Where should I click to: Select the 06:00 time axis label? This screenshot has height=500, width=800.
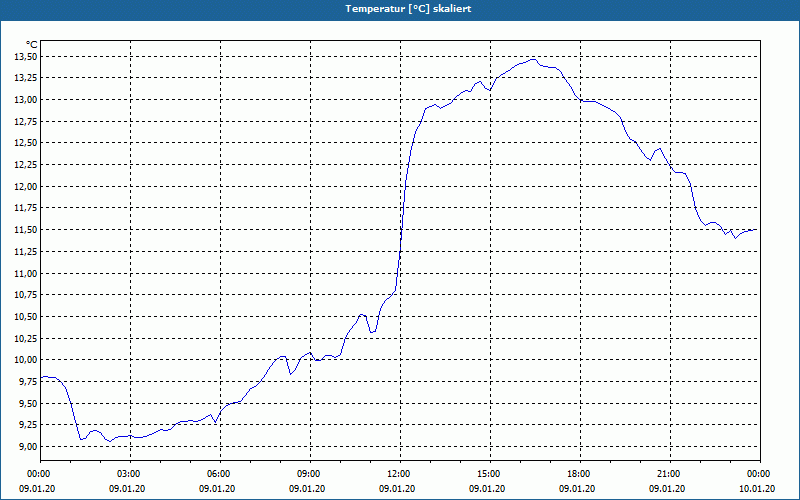220,474
